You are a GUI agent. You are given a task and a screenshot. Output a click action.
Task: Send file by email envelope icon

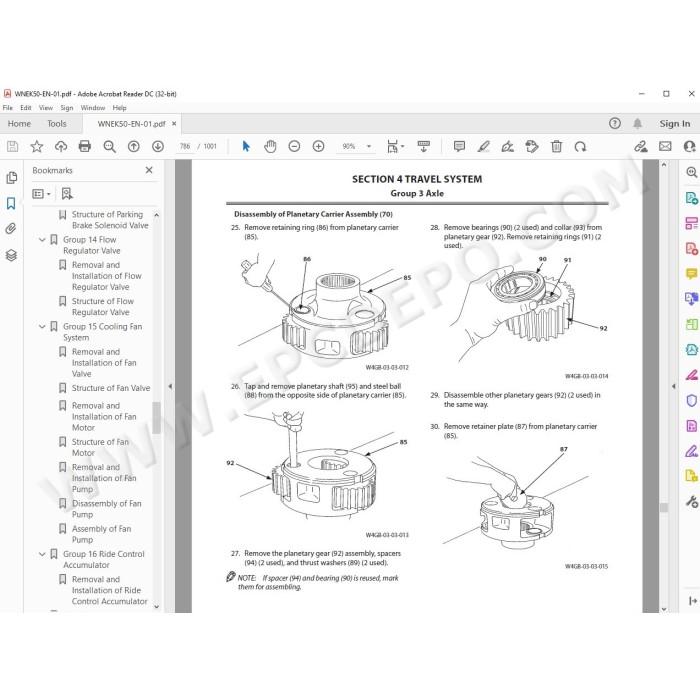click(665, 146)
